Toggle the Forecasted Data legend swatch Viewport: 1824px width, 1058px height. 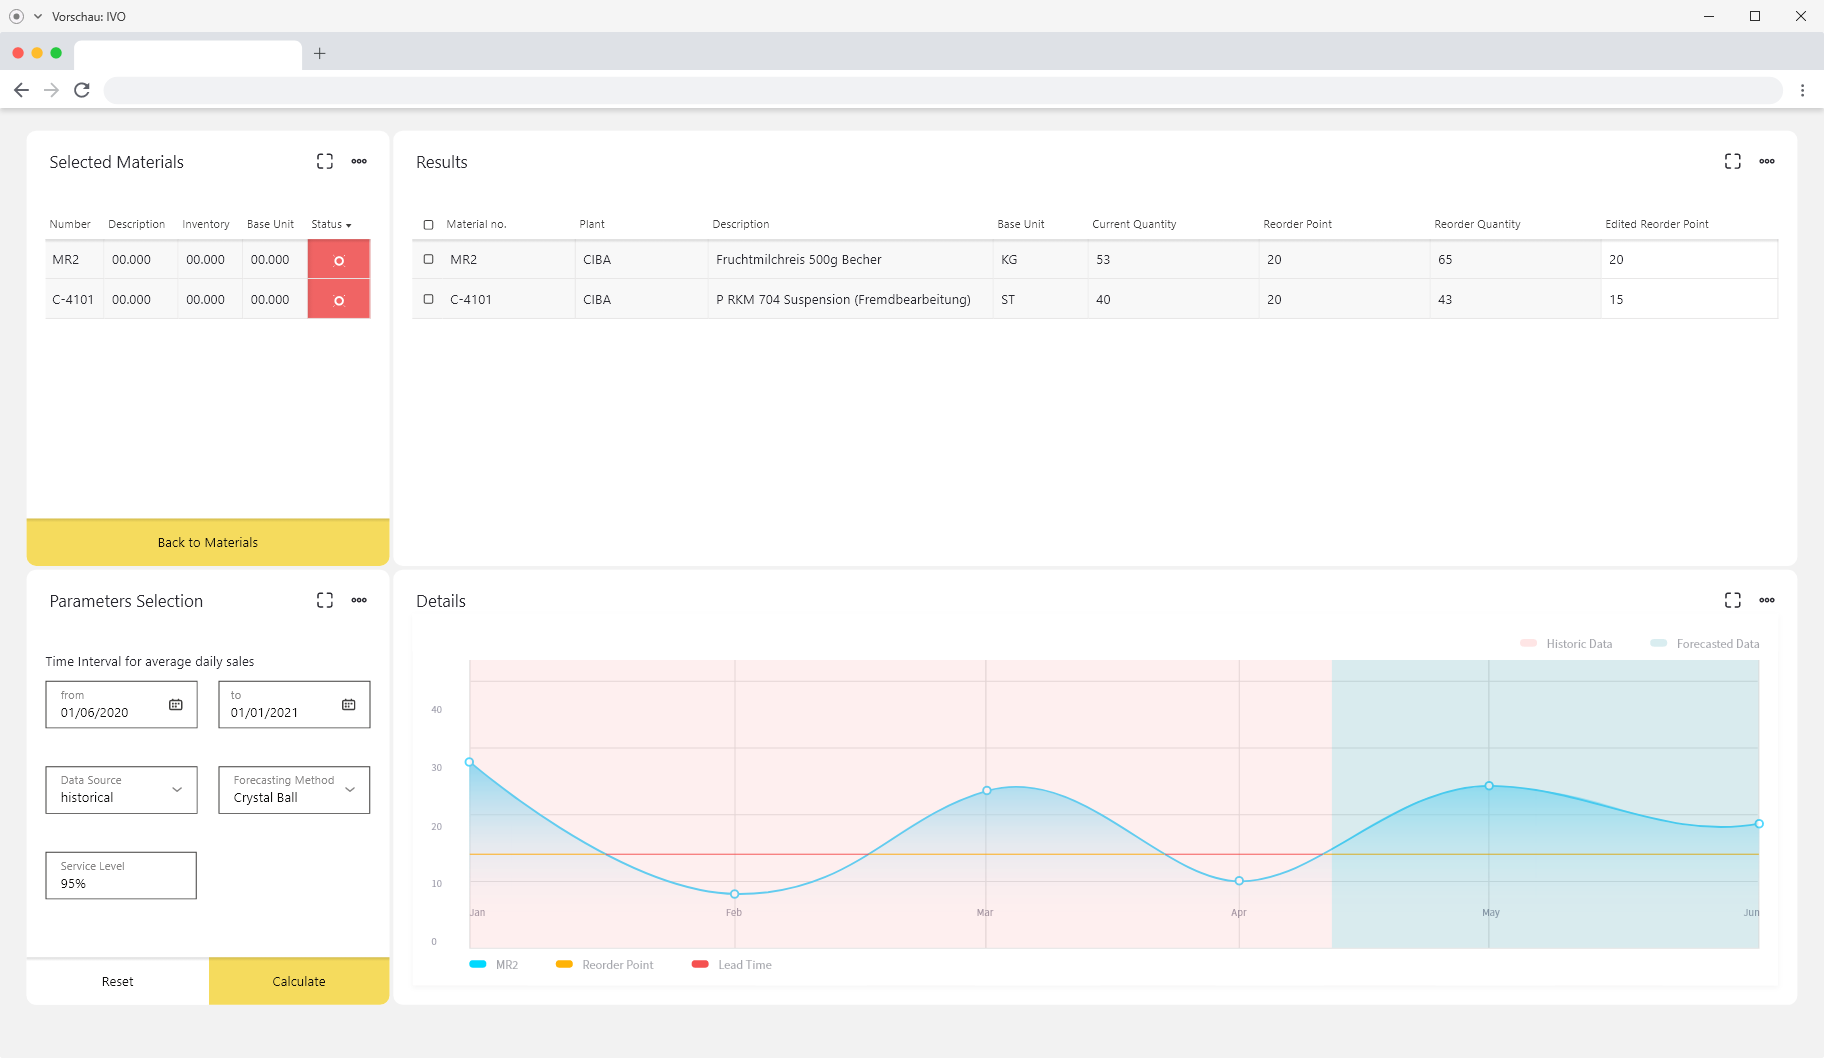(1659, 643)
